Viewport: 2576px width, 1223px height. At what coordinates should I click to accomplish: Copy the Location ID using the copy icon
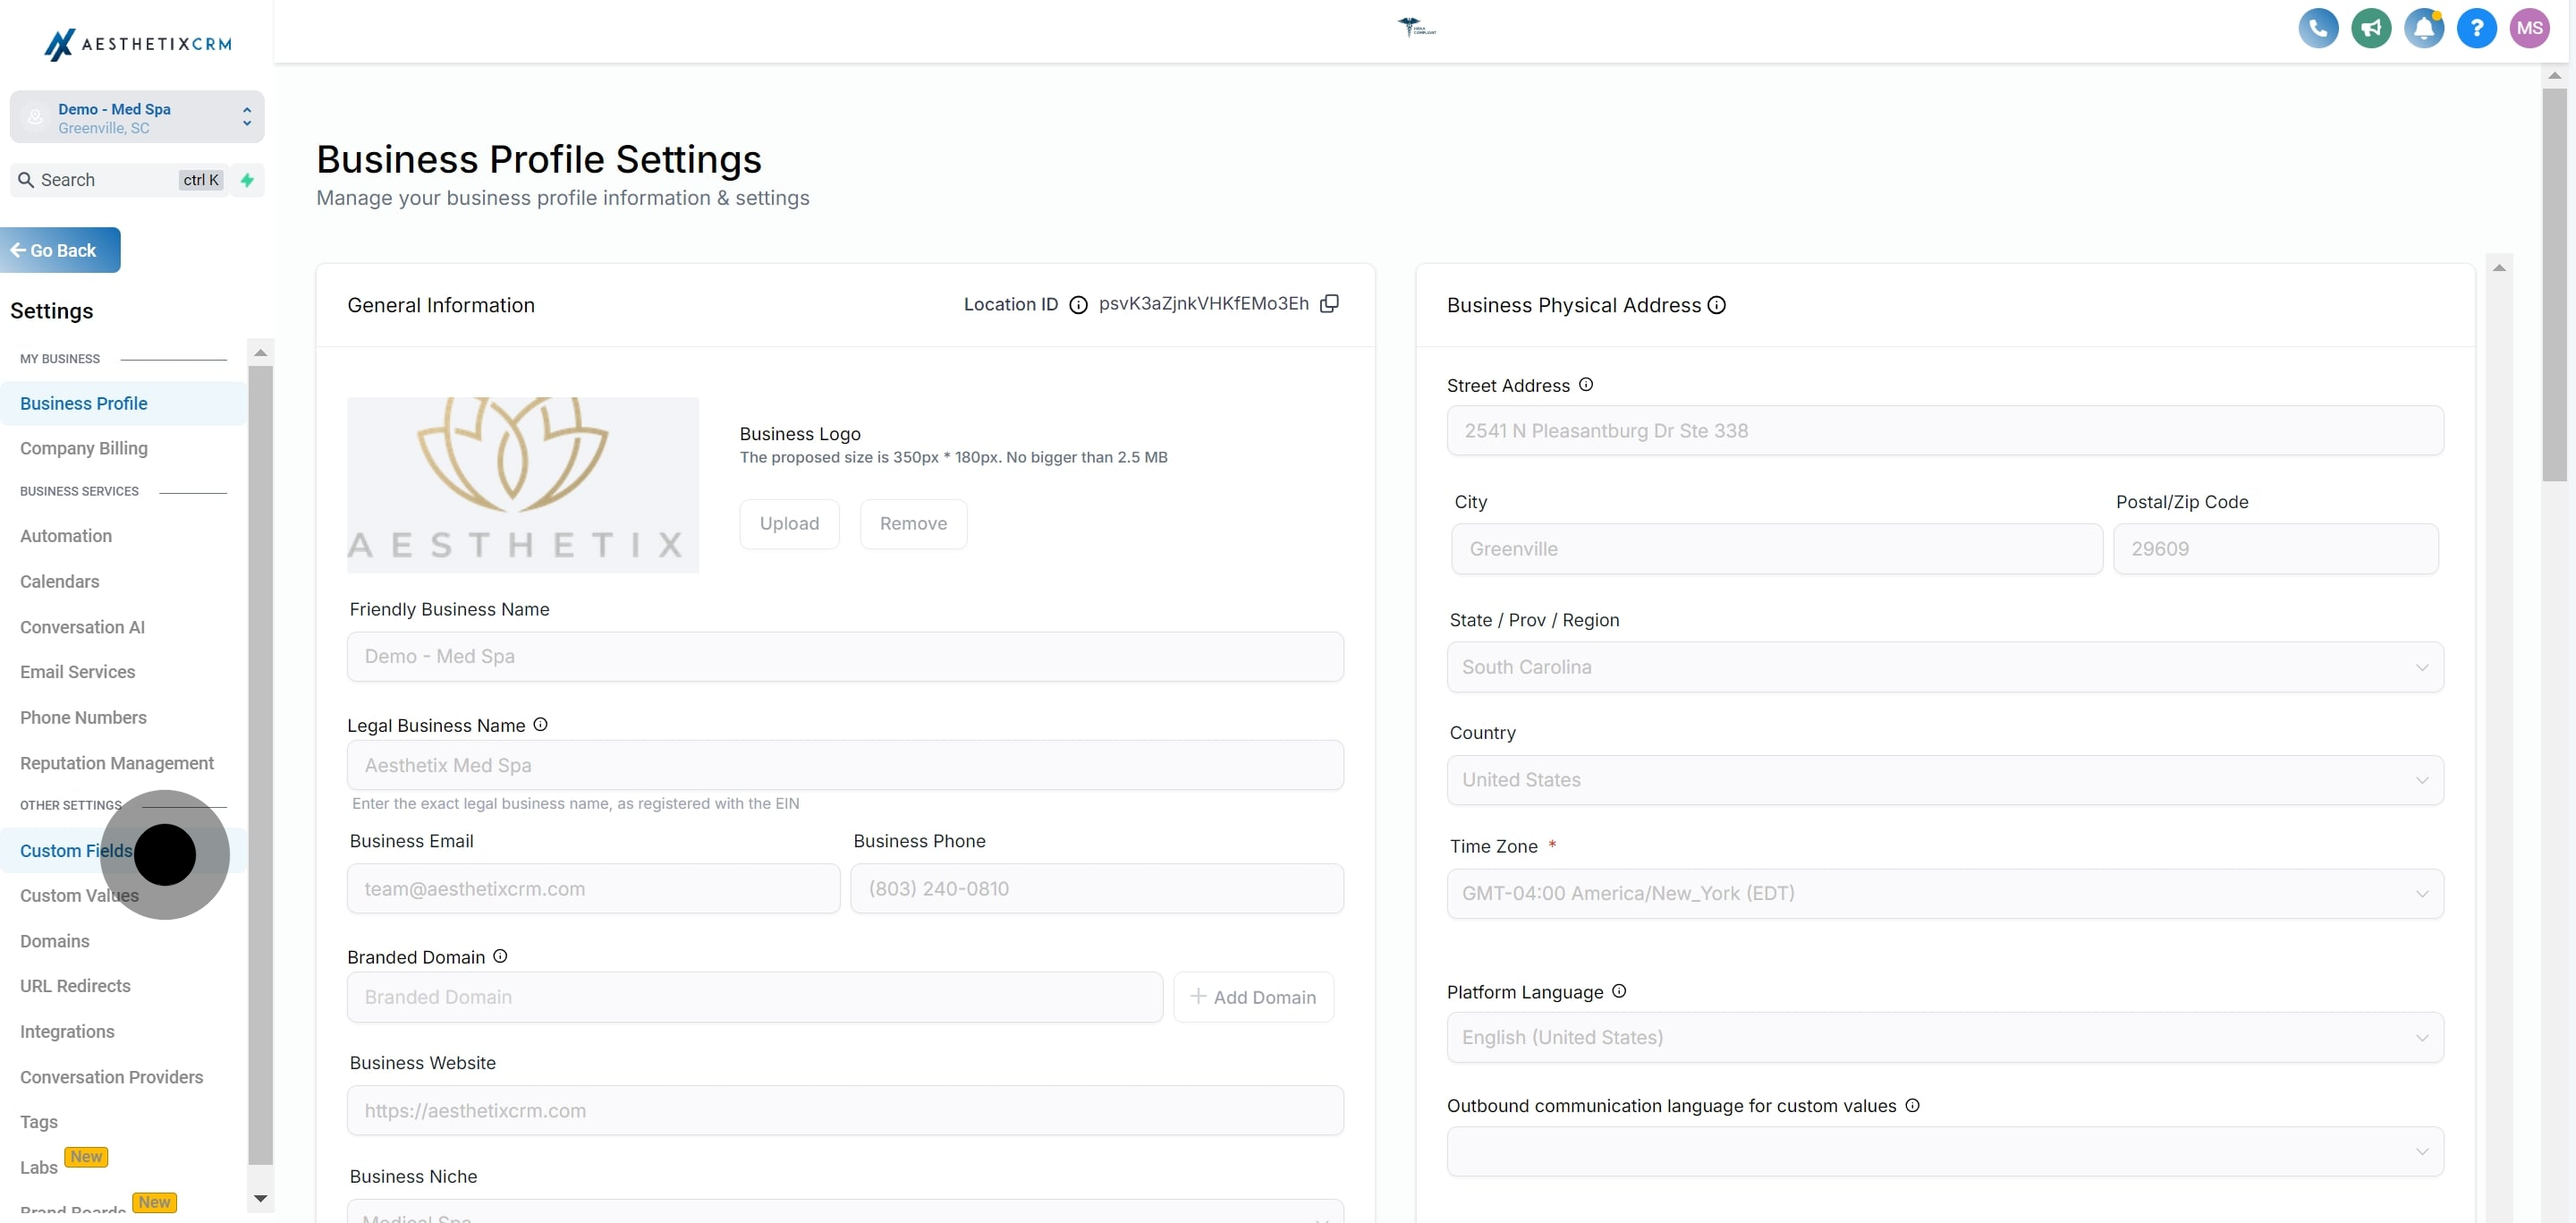pyautogui.click(x=1330, y=303)
